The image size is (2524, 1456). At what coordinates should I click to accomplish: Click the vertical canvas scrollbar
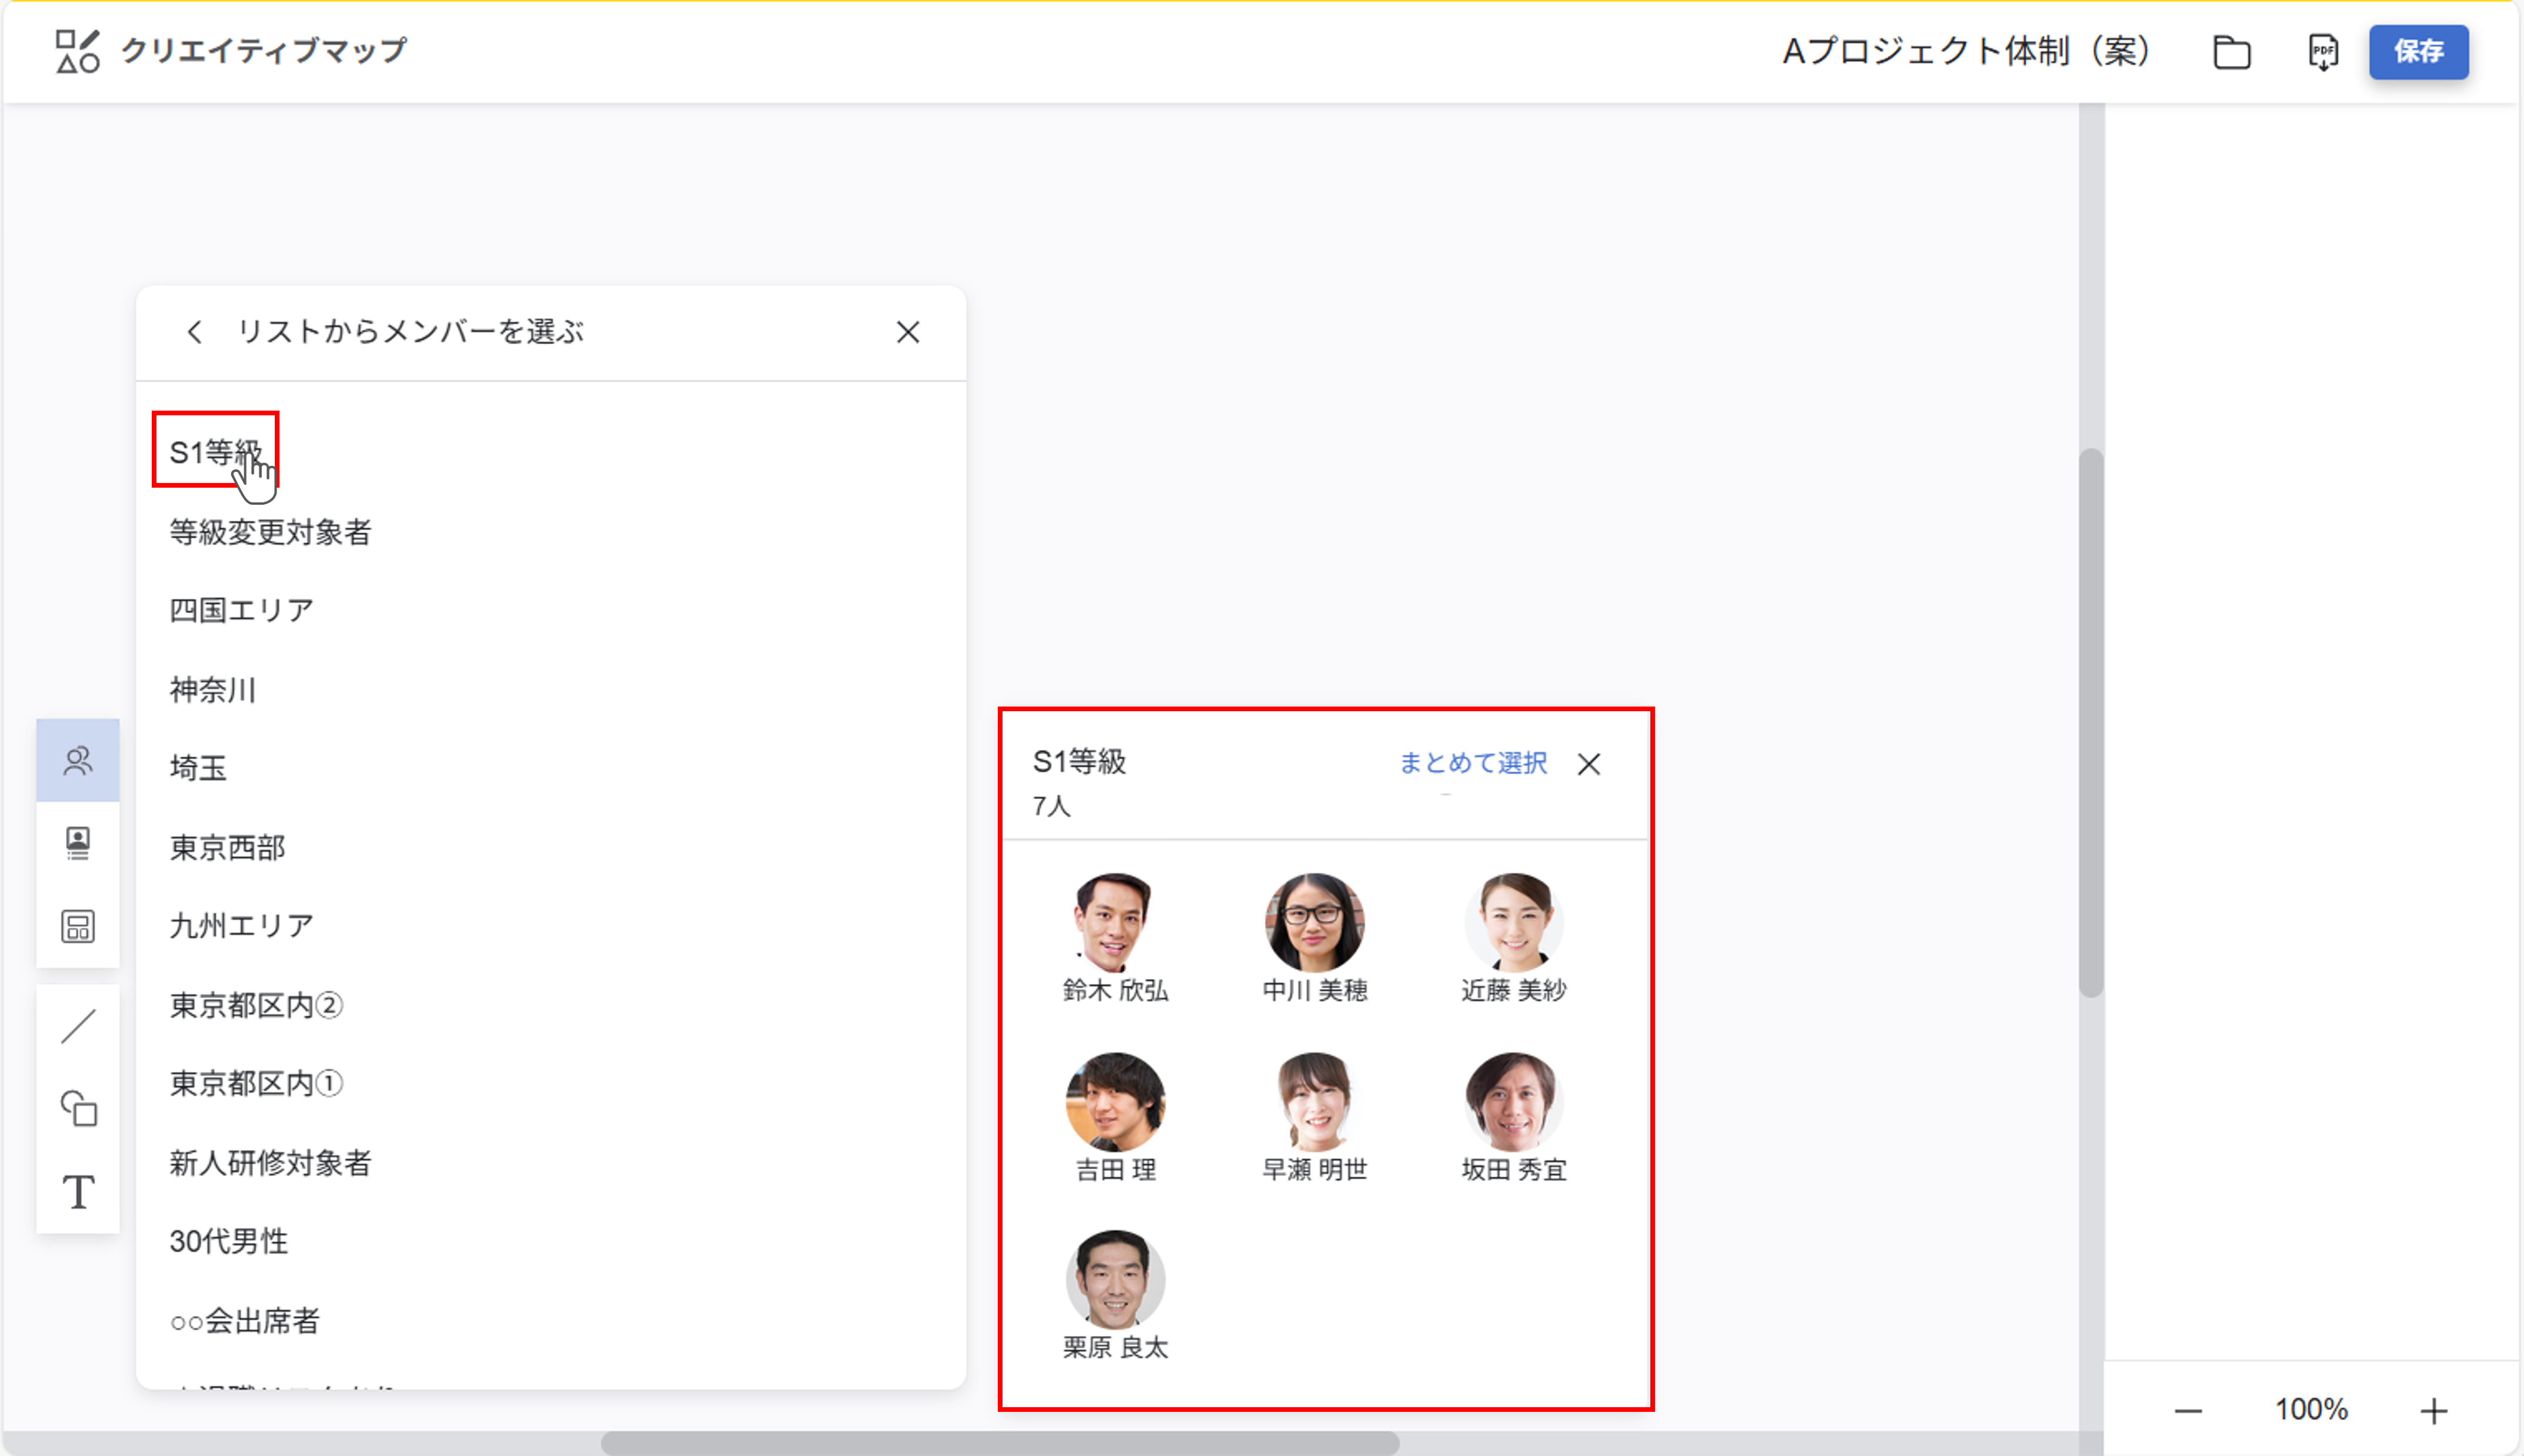coord(2090,722)
